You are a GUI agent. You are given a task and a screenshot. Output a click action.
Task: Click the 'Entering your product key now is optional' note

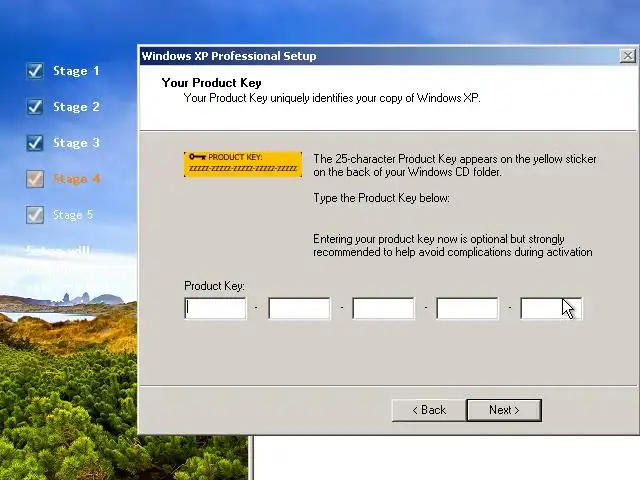tap(453, 245)
